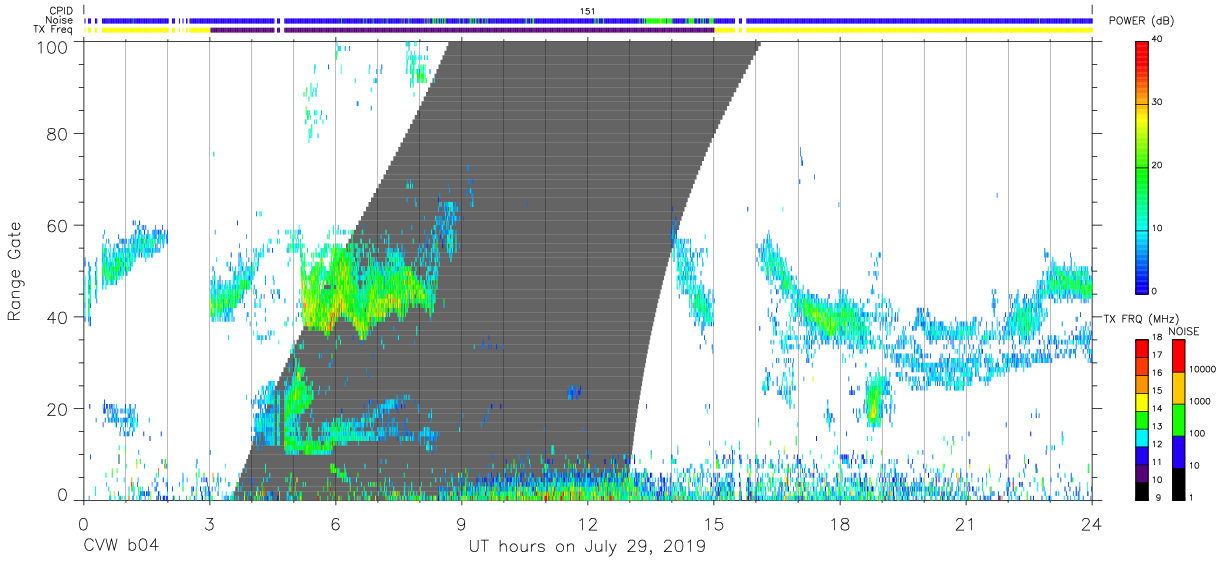Click the red top segment of NOISE legend
Image resolution: width=1228 pixels, height=567 pixels.
coord(1179,356)
